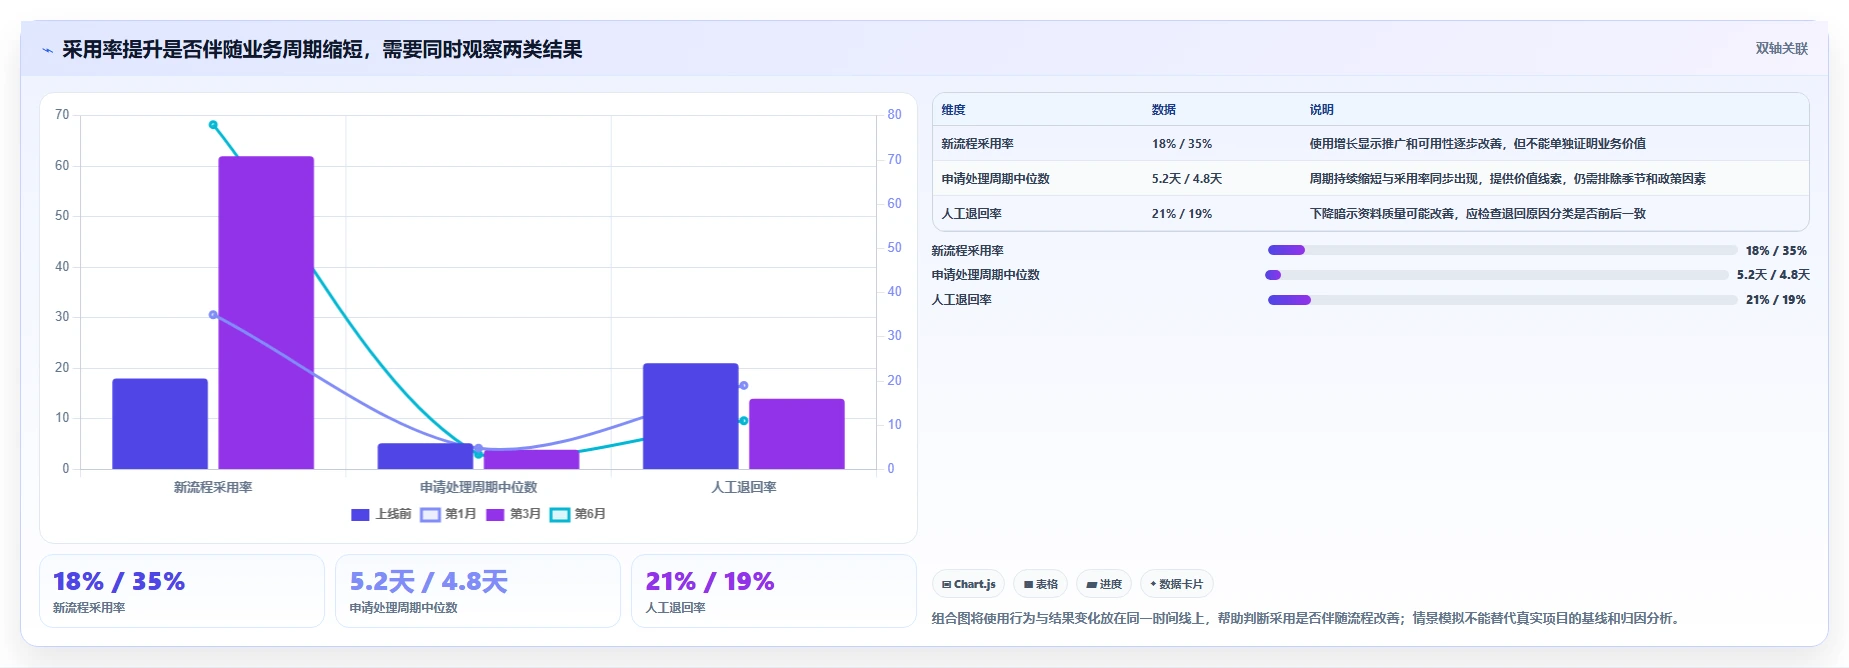This screenshot has height=668, width=1849.
Task: Open the 21% / 19% stat card
Action: [774, 591]
